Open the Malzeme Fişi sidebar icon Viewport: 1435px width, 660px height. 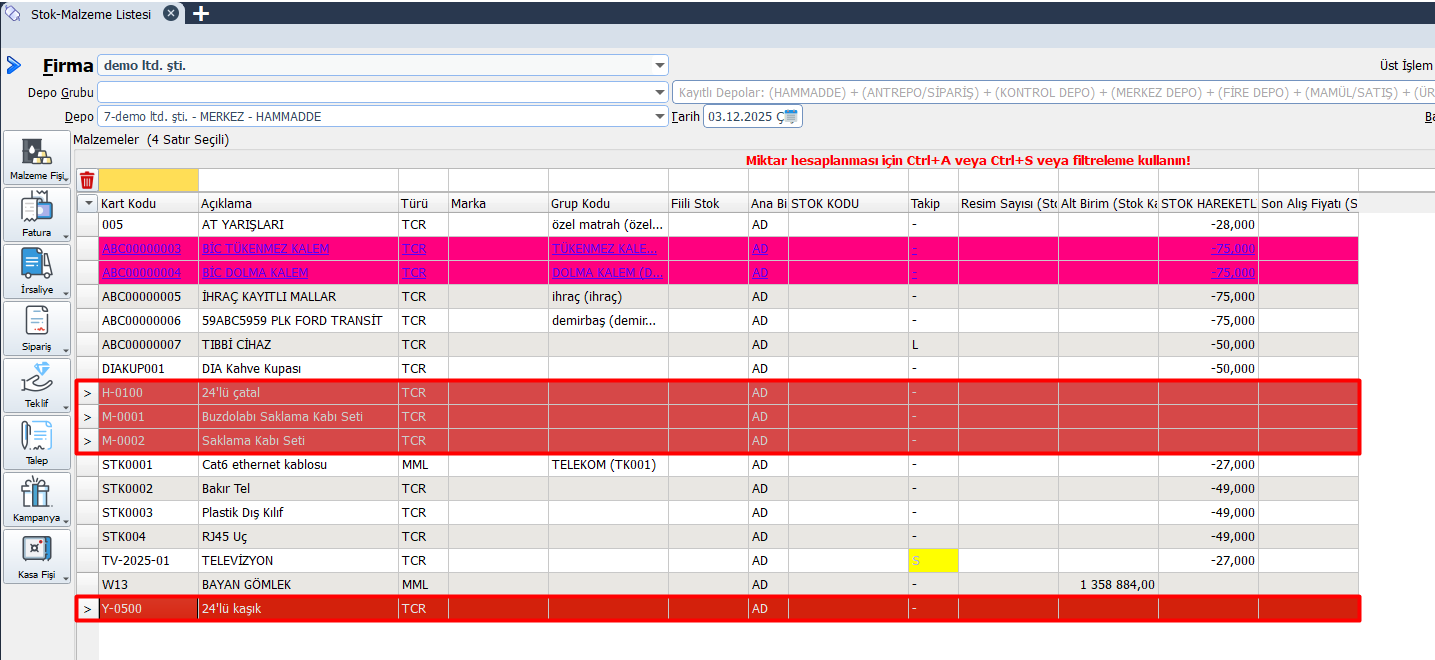pos(37,155)
